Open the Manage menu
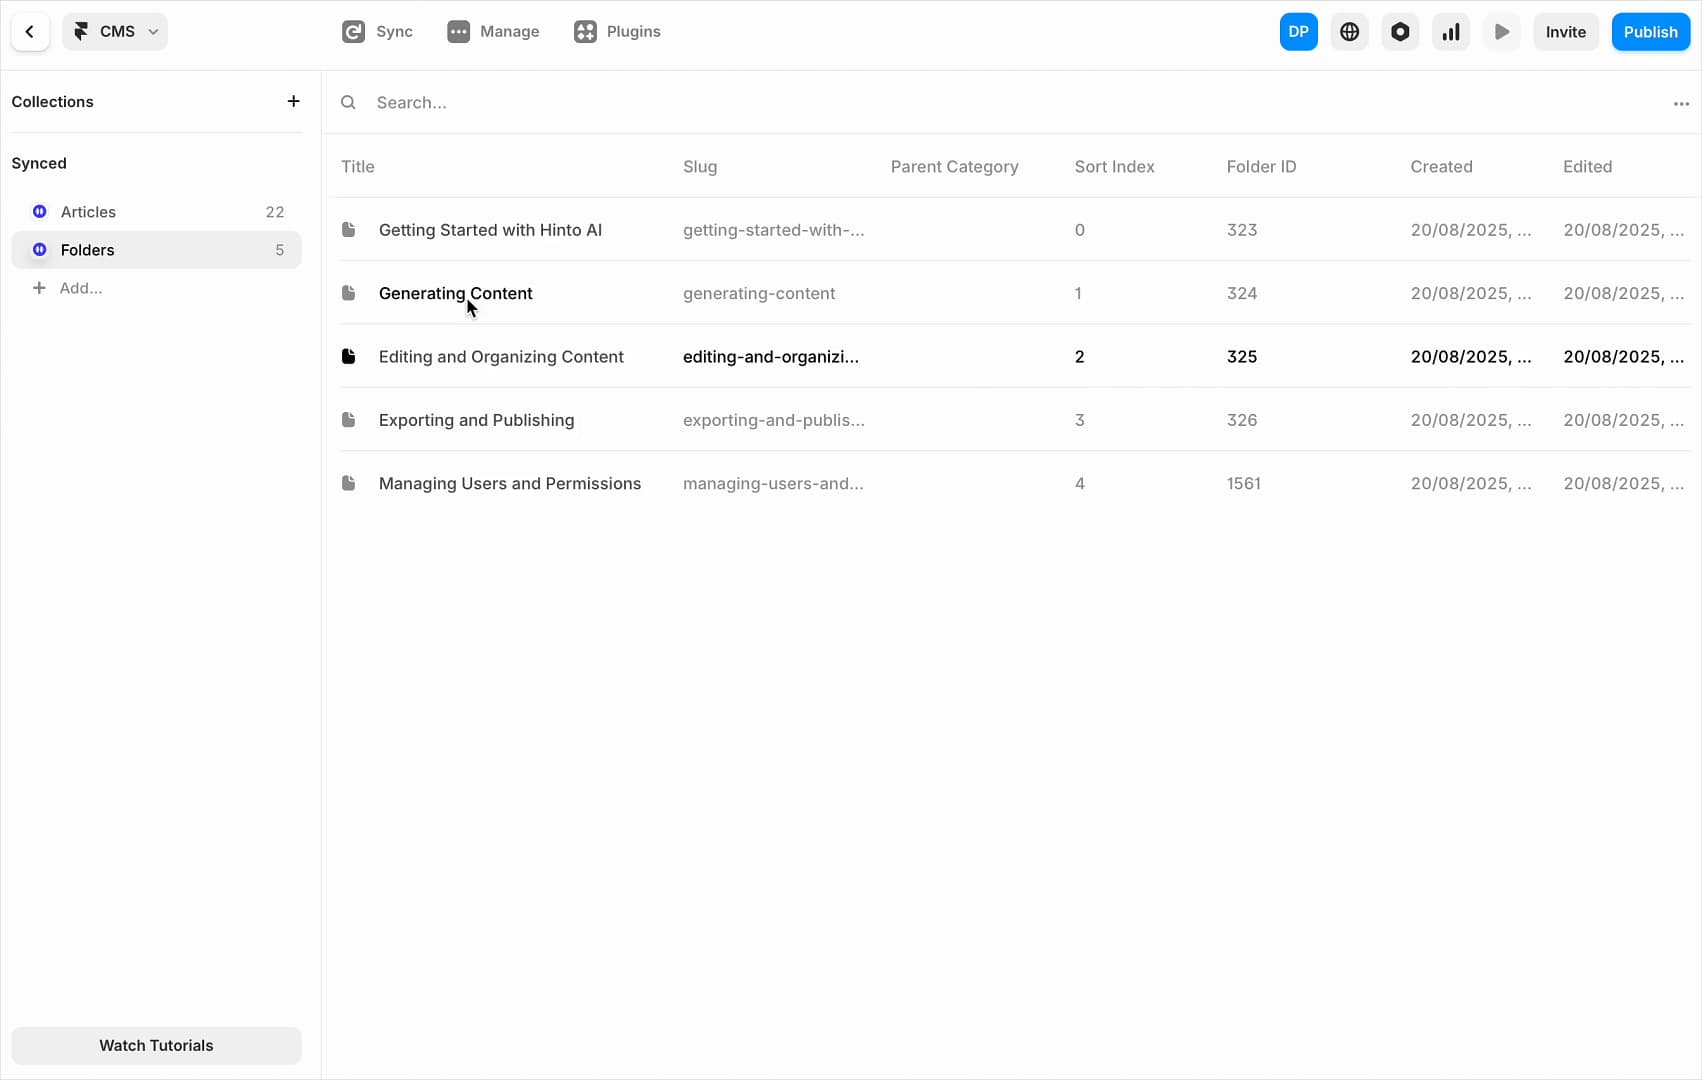The width and height of the screenshot is (1702, 1080). point(494,32)
